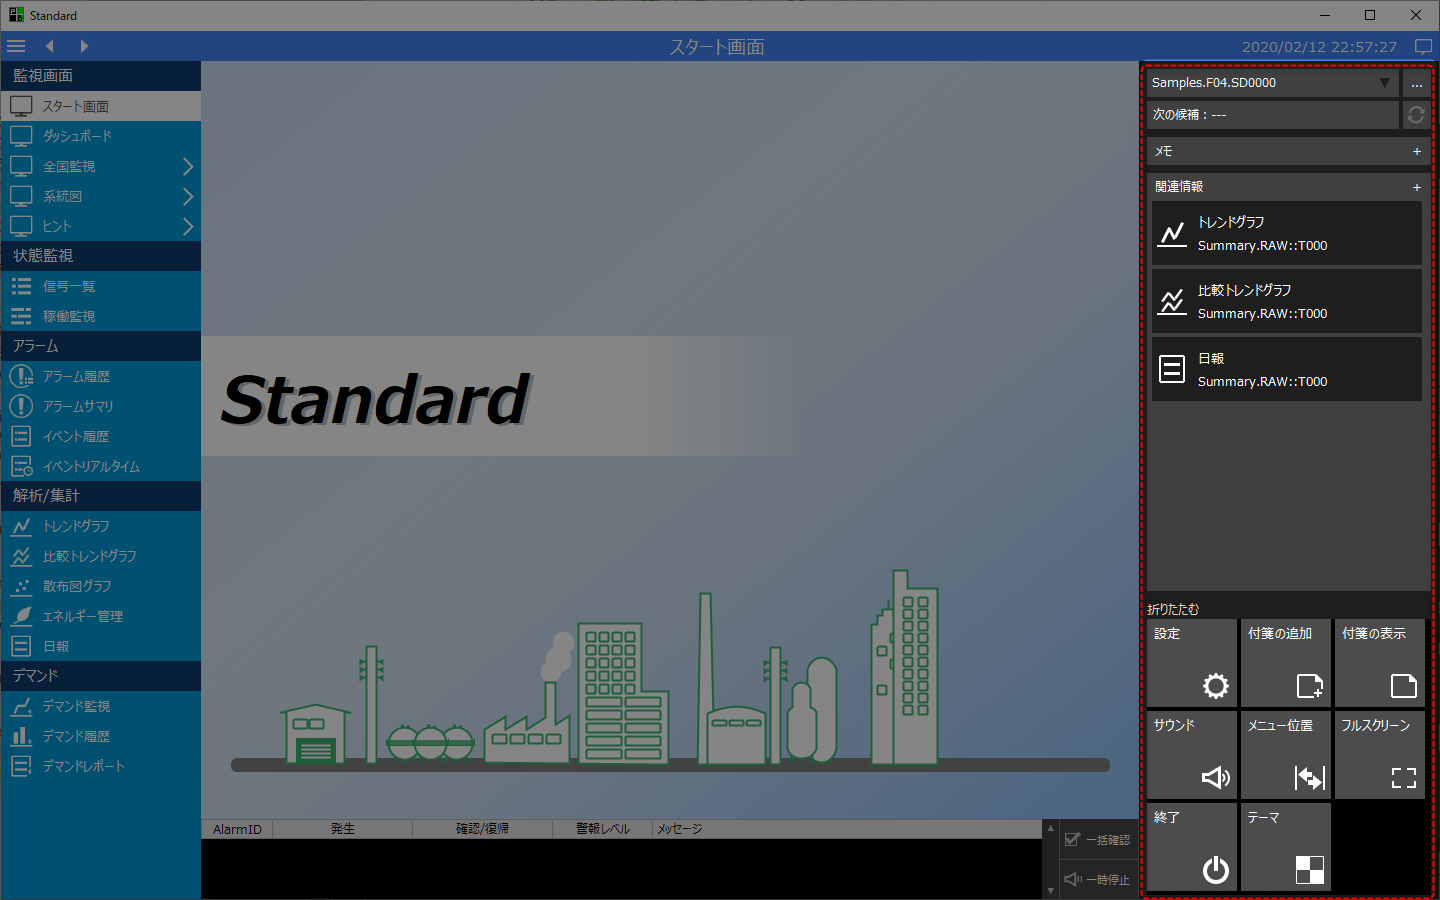Image resolution: width=1440 pixels, height=900 pixels.
Task: Click the forward navigation arrow
Action: click(x=84, y=46)
